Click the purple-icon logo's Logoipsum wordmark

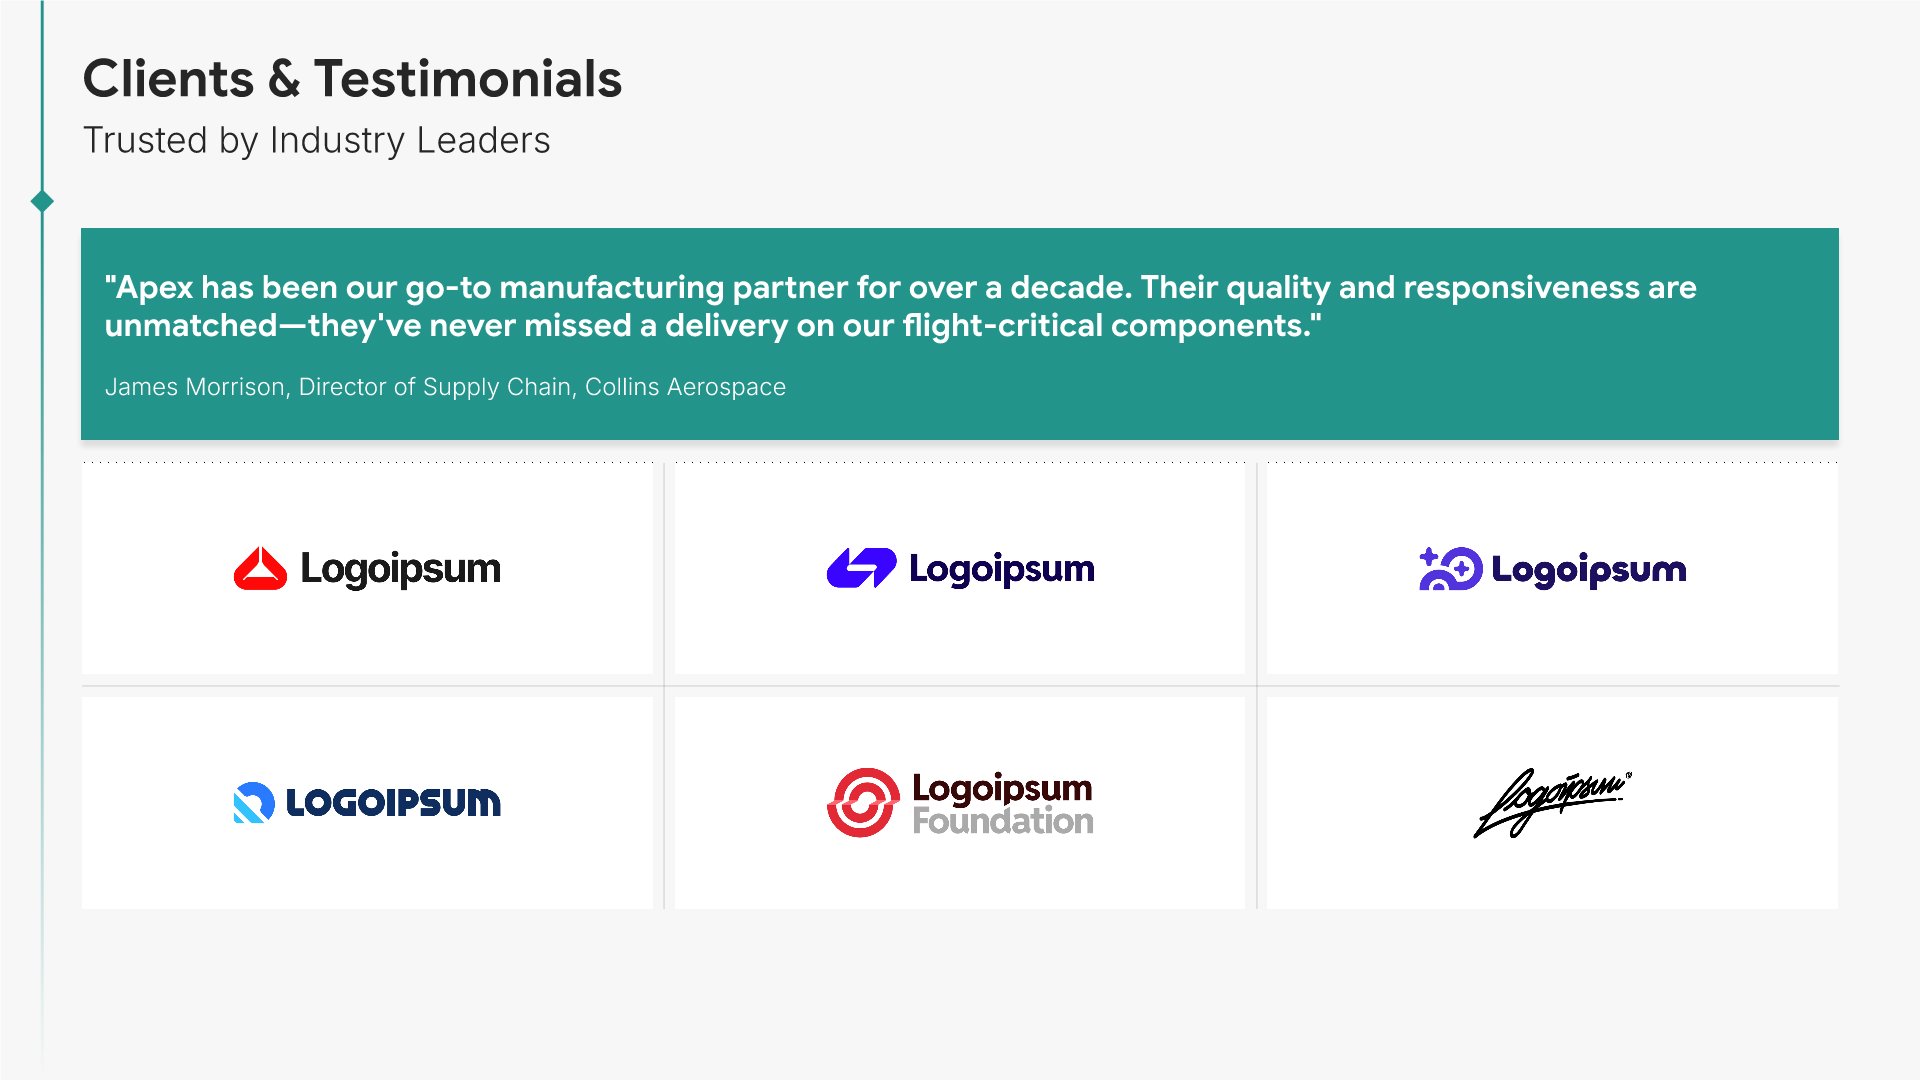[x=1588, y=570]
